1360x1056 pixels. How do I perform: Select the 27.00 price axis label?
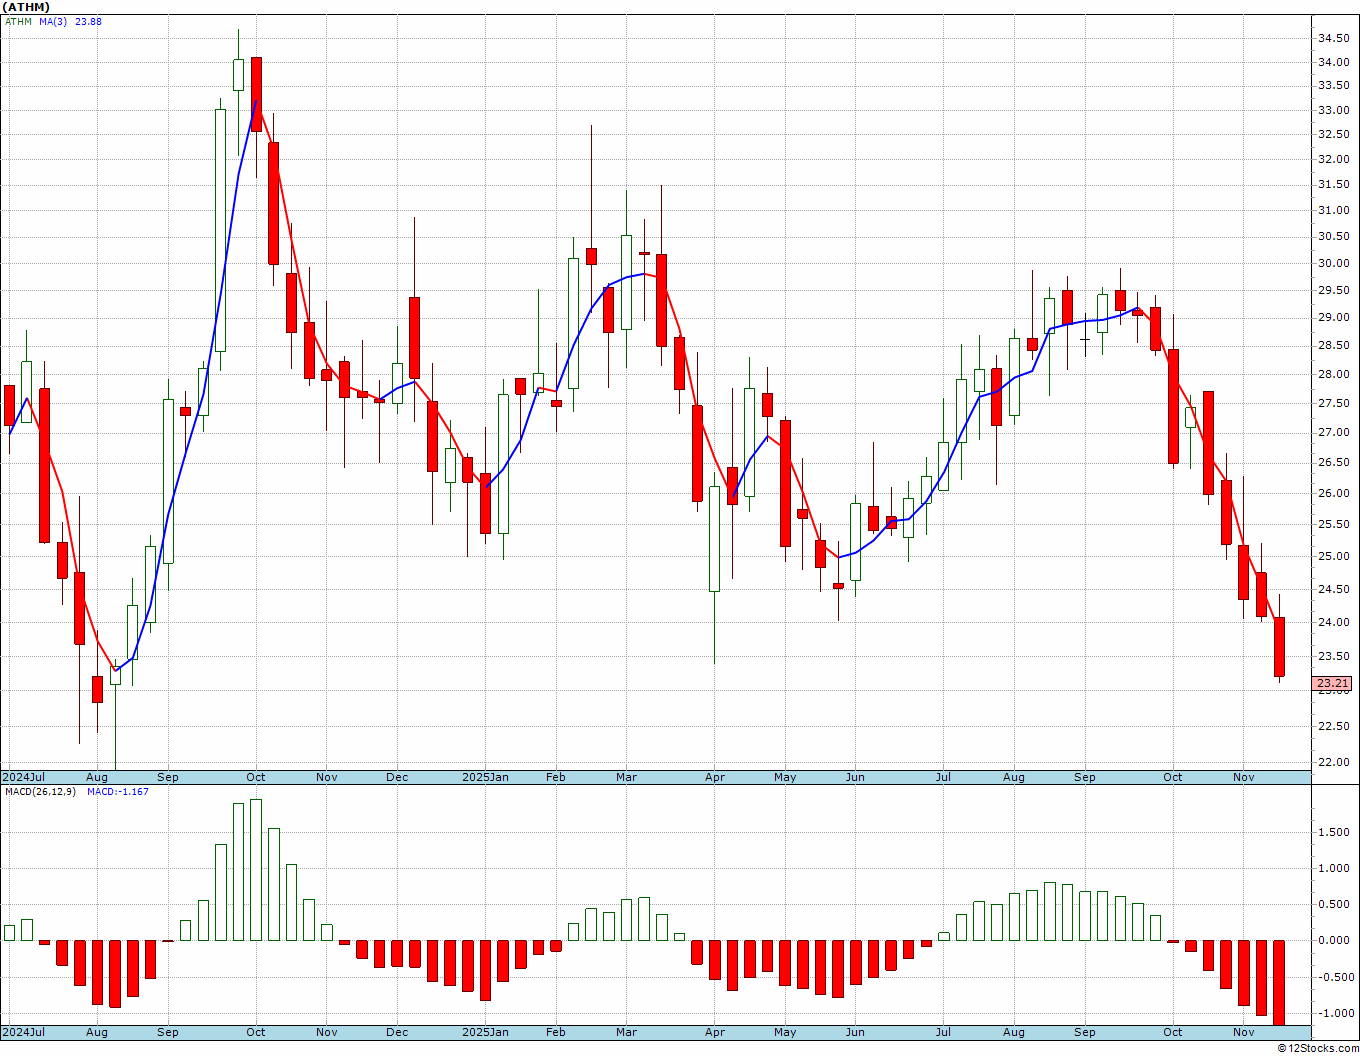click(x=1332, y=432)
